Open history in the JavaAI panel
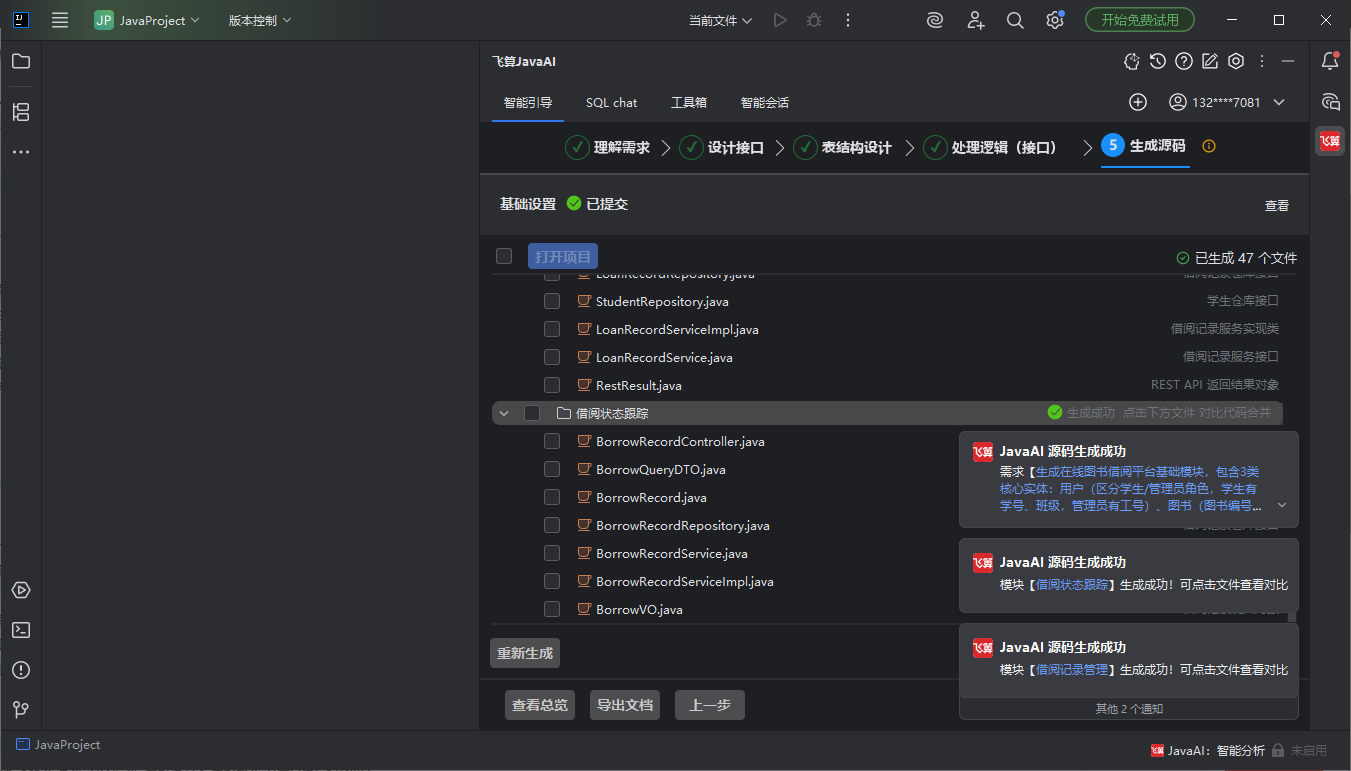1351x771 pixels. [x=1158, y=61]
